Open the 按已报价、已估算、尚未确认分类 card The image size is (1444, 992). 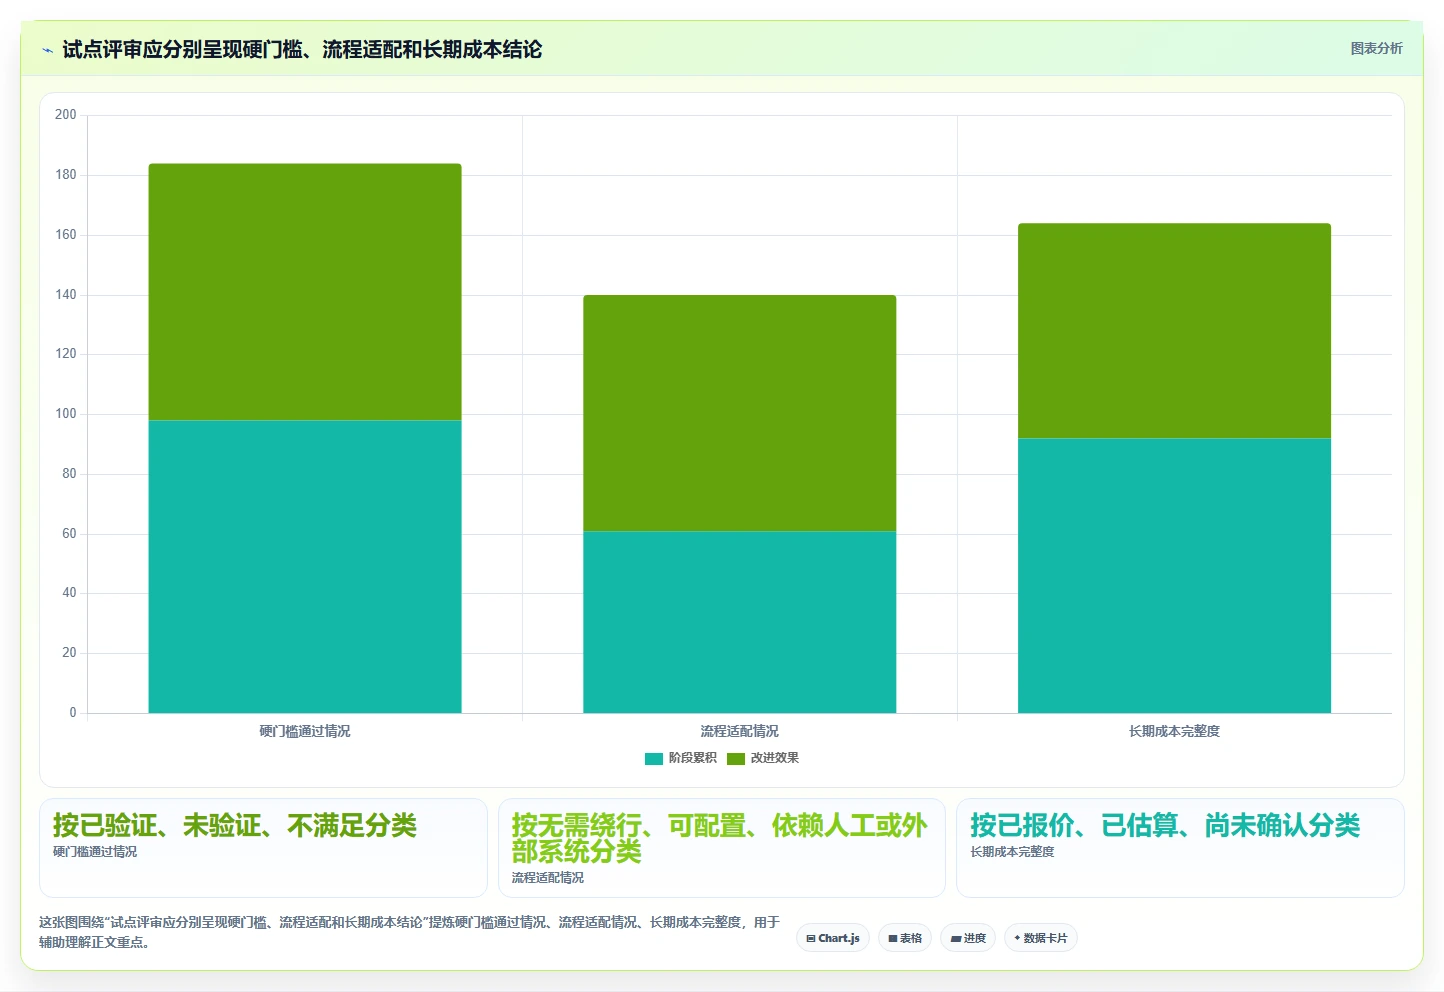1180,848
